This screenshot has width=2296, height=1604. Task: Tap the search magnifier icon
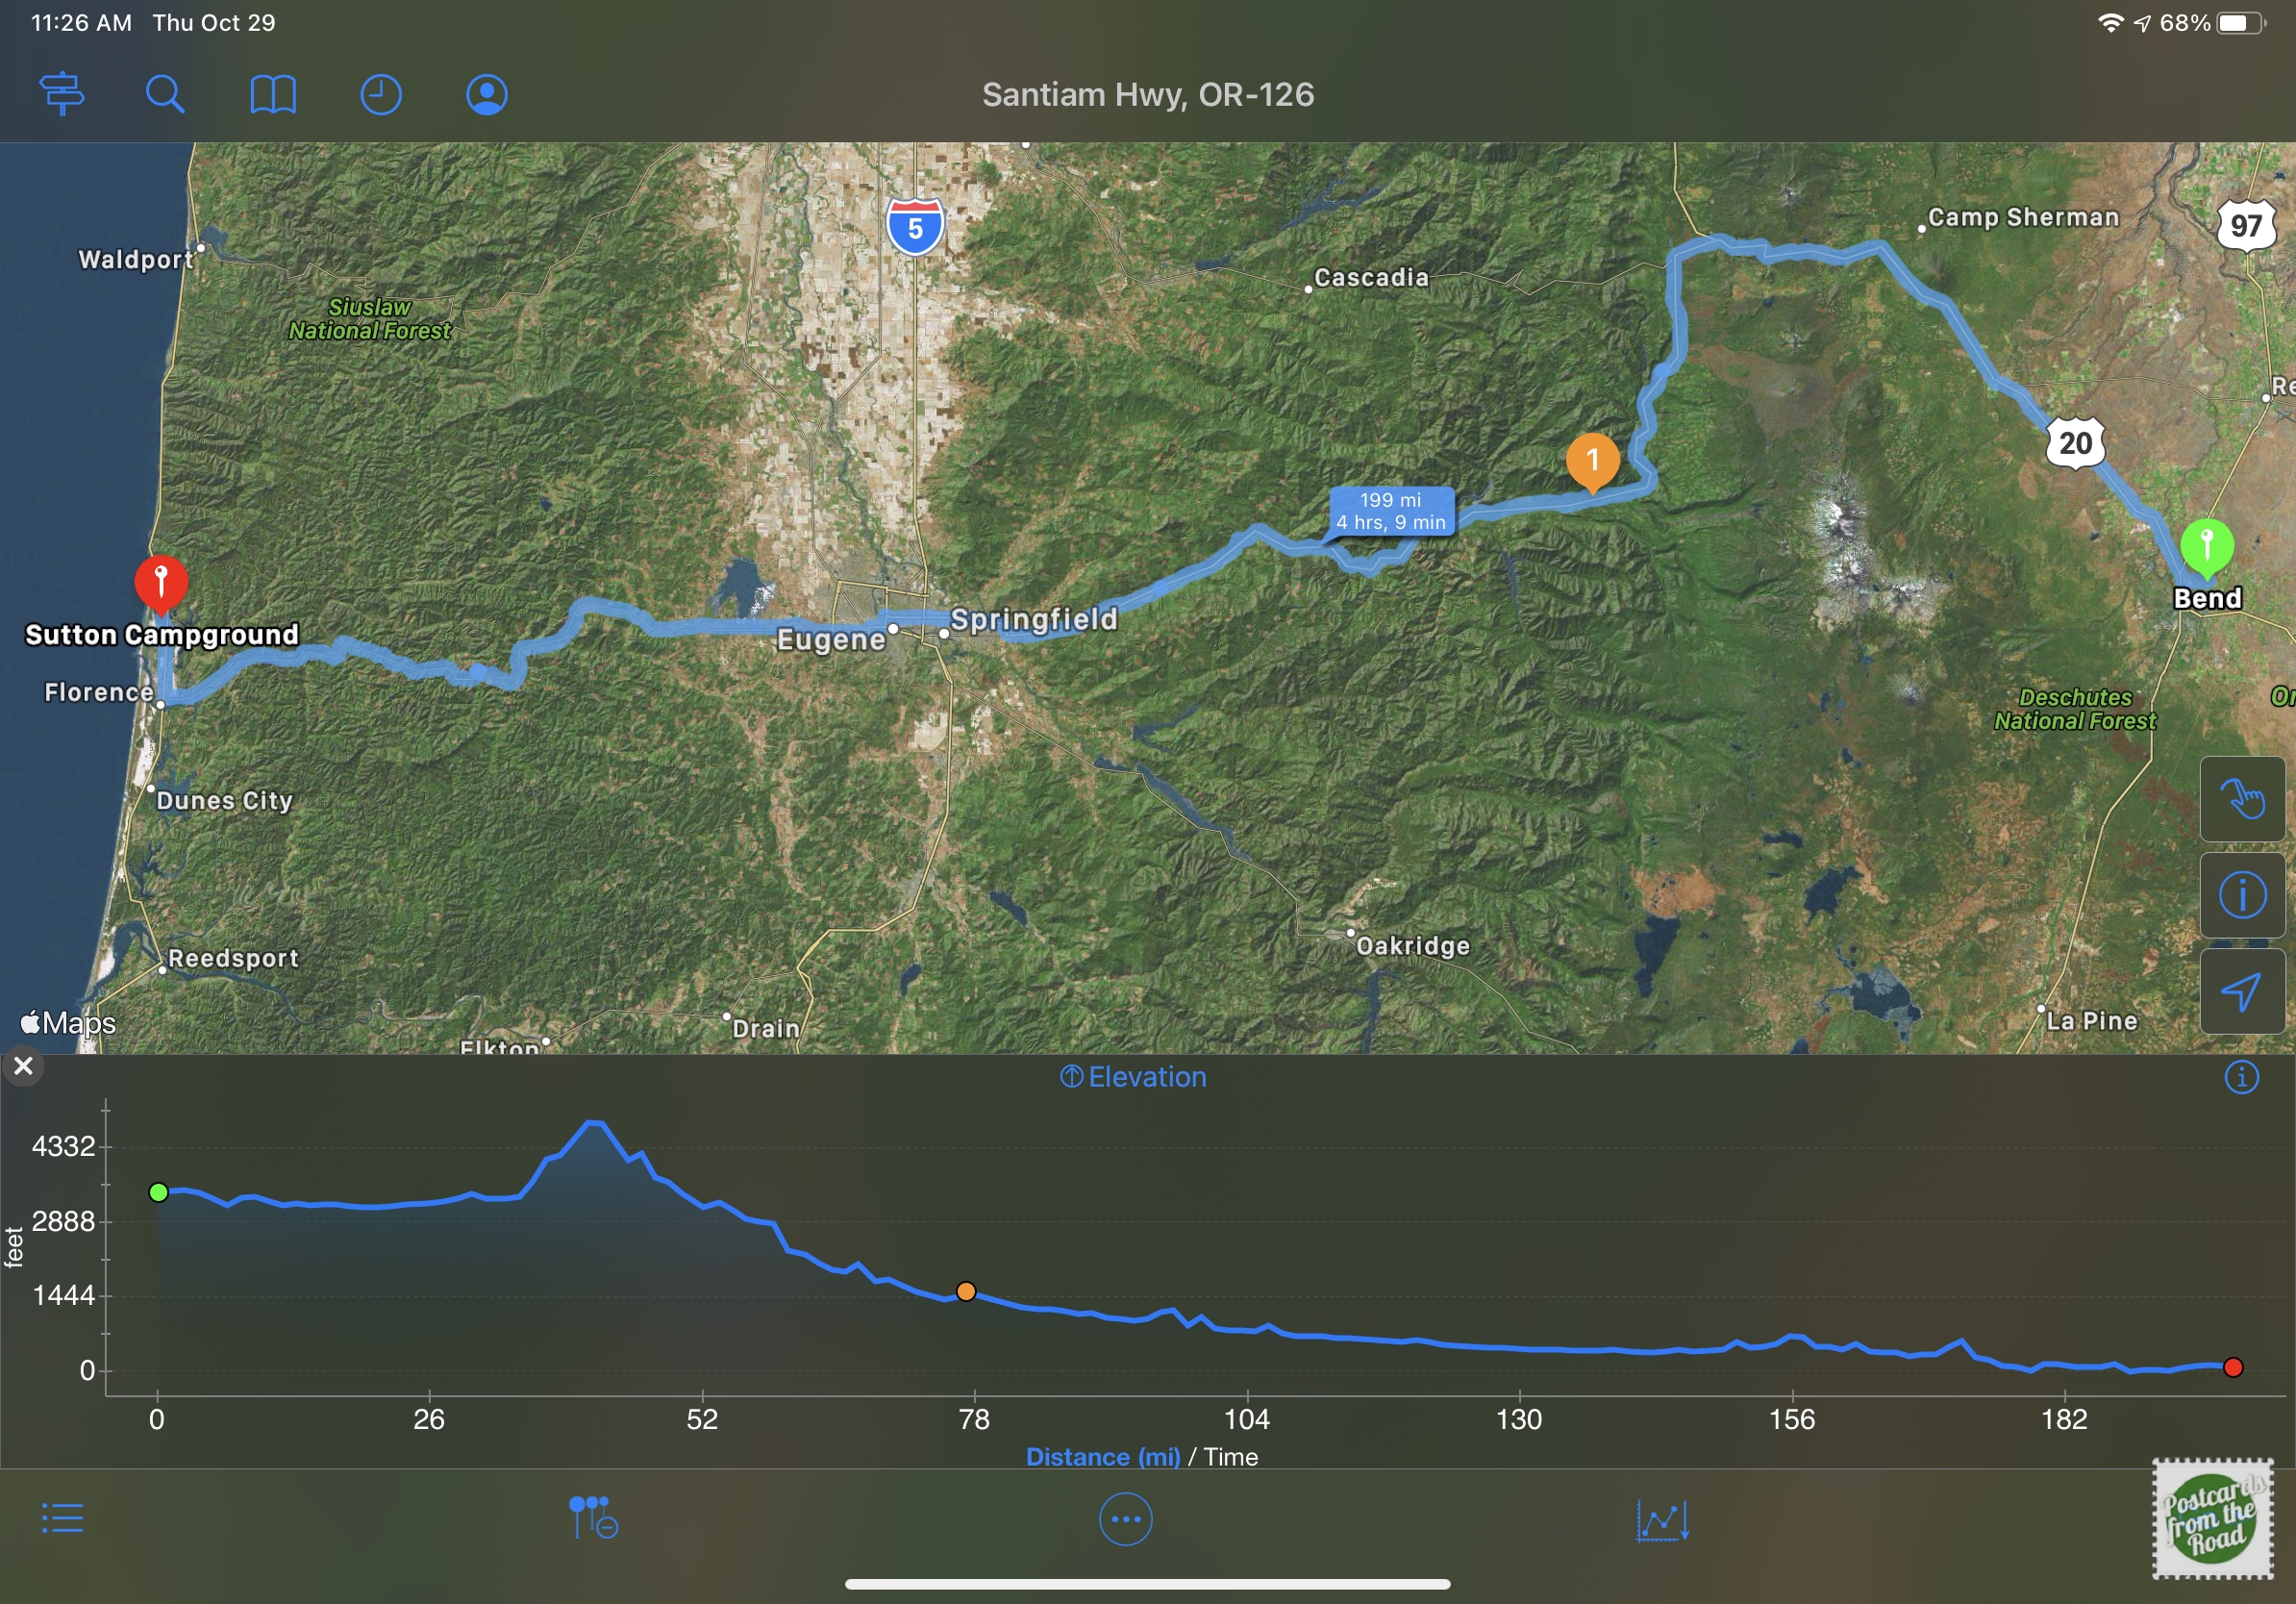click(x=165, y=94)
